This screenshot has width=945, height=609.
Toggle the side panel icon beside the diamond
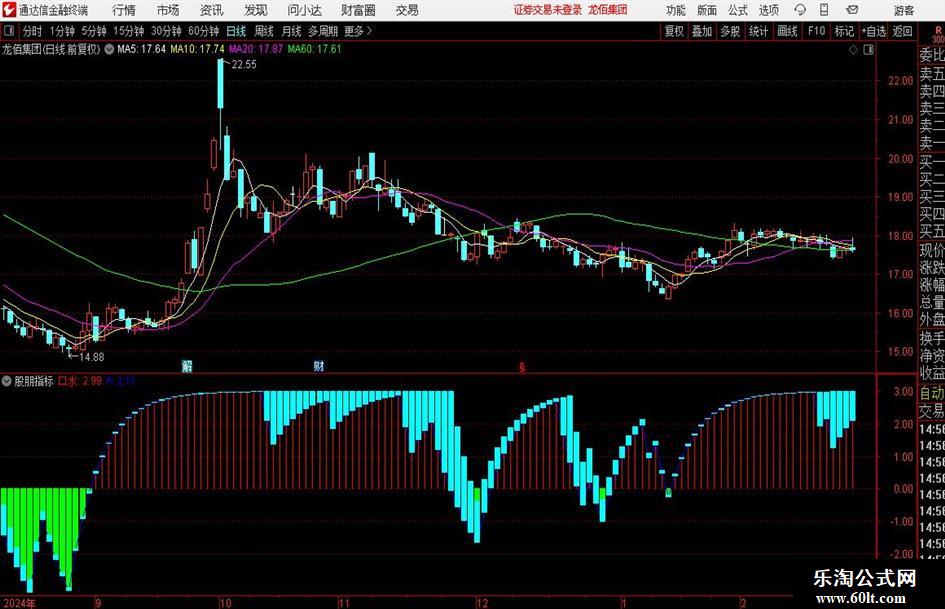click(868, 50)
